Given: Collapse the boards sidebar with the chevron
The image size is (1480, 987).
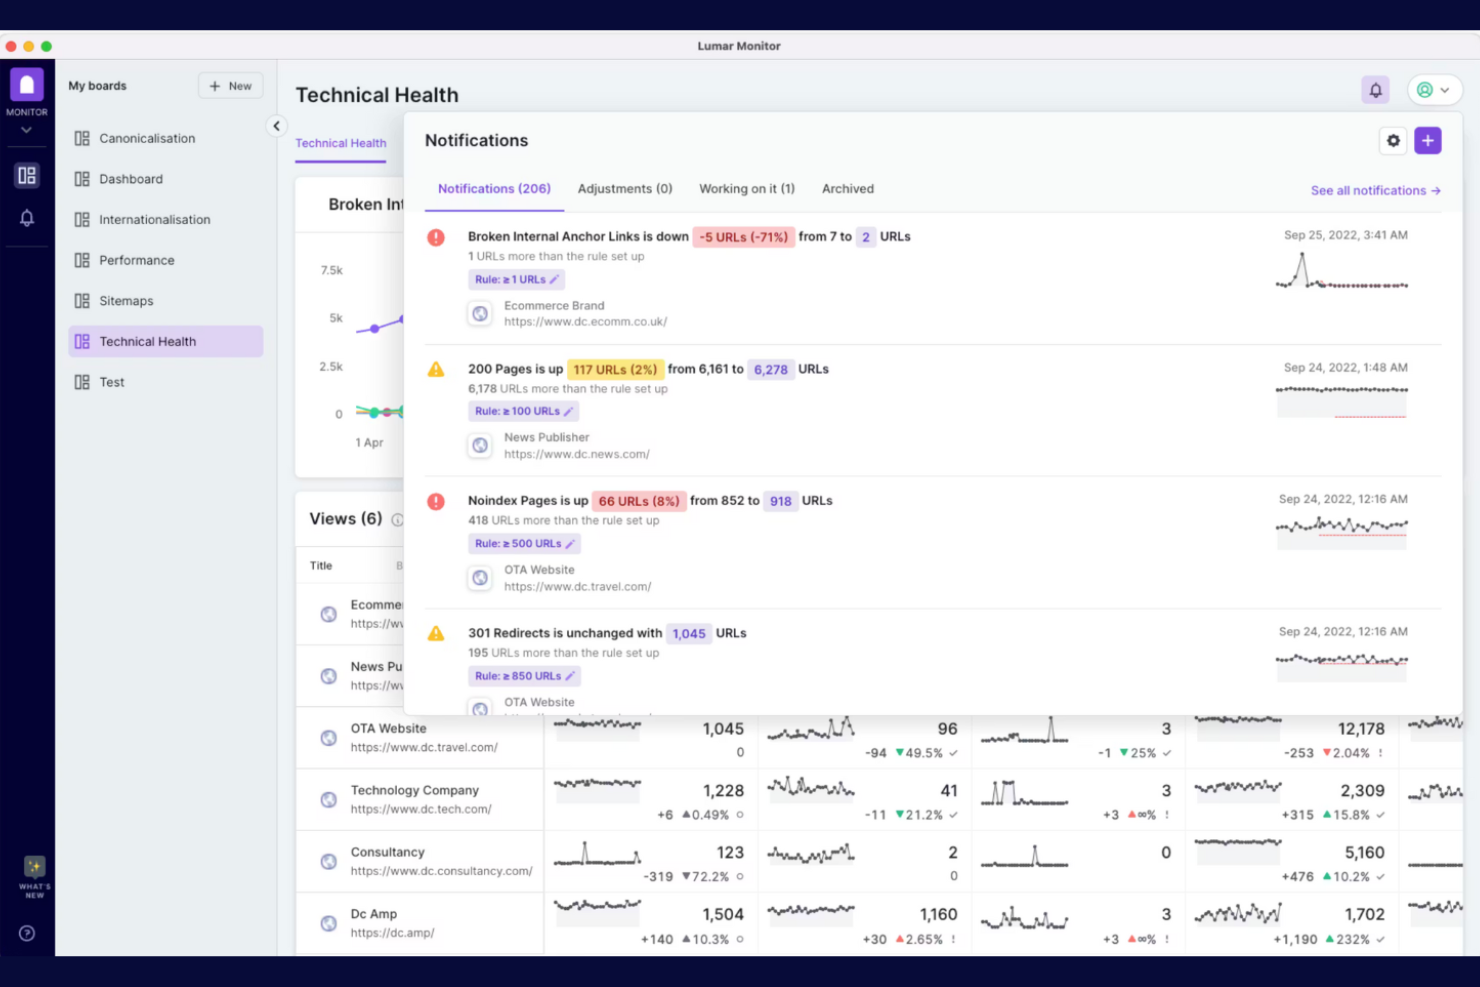Looking at the screenshot, I should (x=277, y=126).
